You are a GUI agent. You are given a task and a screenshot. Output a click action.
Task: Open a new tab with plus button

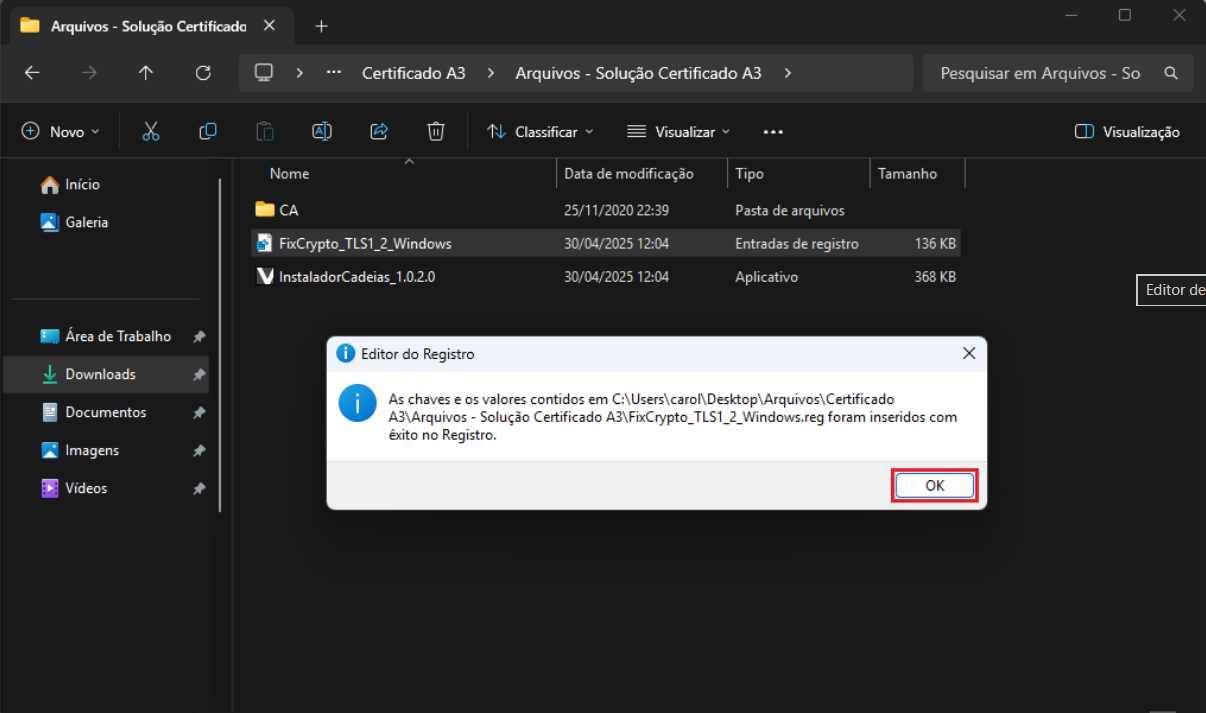(x=321, y=26)
